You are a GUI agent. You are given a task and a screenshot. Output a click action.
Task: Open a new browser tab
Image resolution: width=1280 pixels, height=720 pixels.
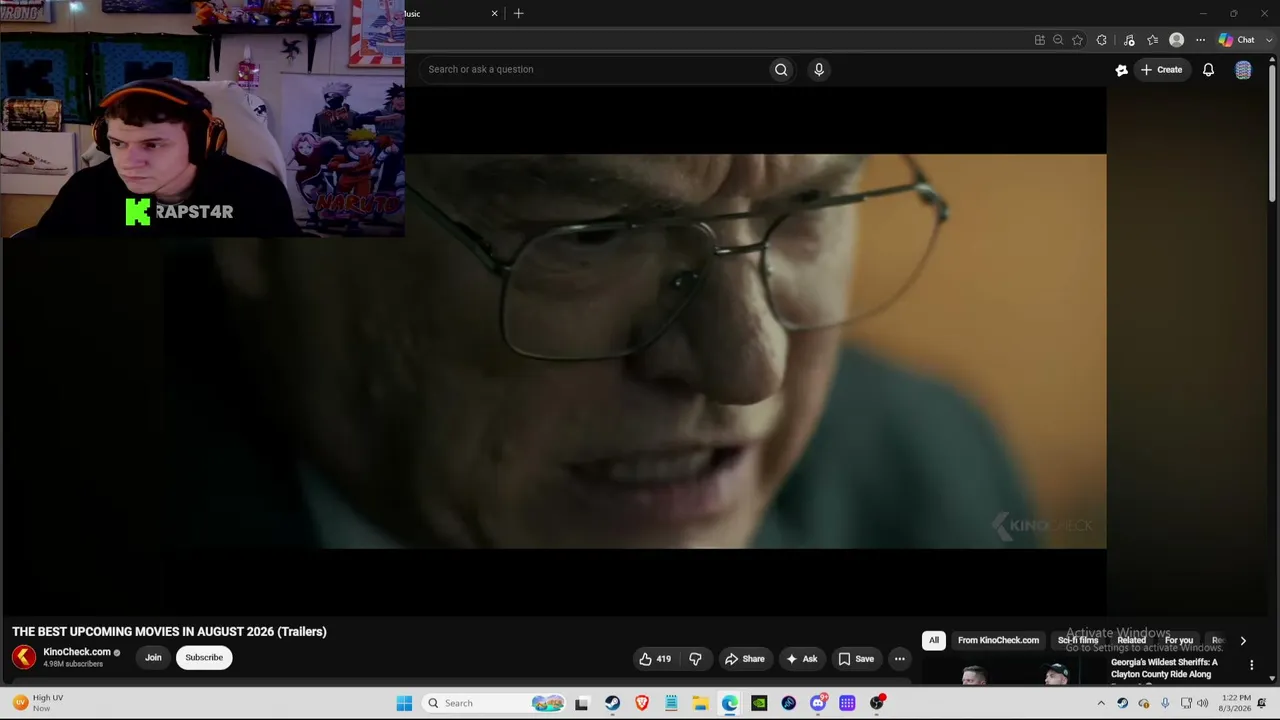pos(518,14)
